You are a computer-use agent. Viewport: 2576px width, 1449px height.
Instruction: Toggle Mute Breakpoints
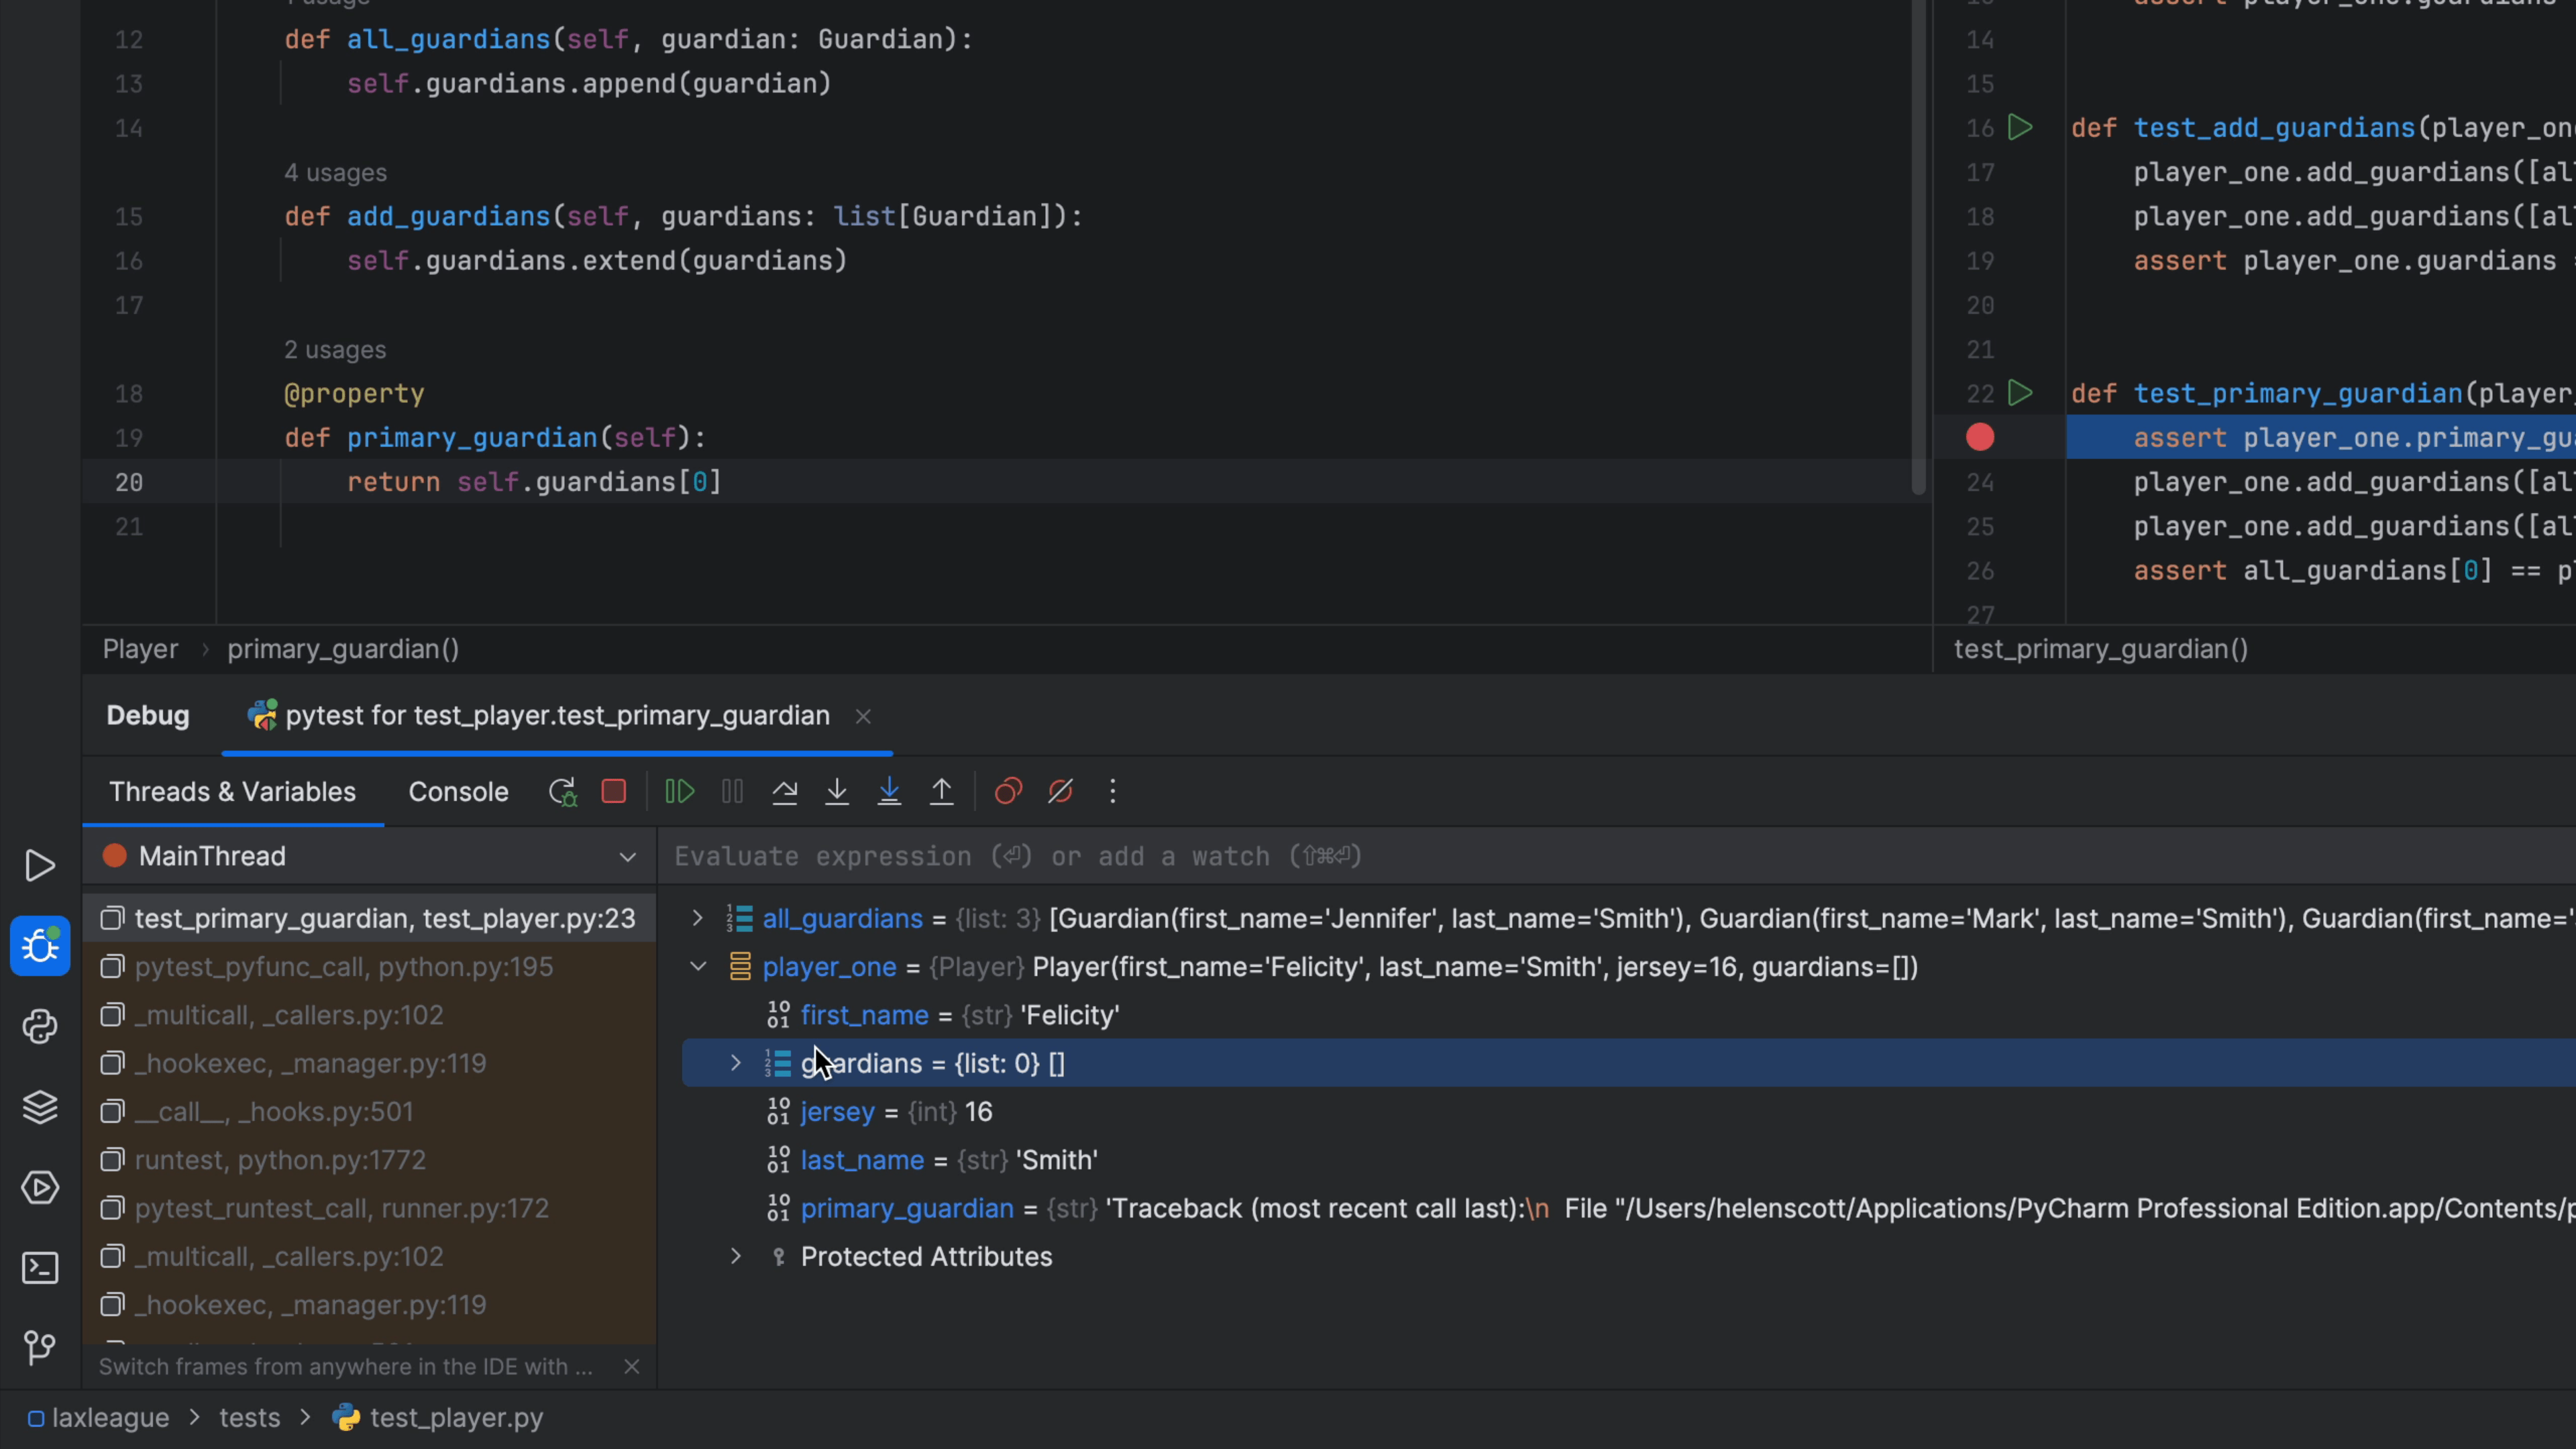click(x=1060, y=792)
